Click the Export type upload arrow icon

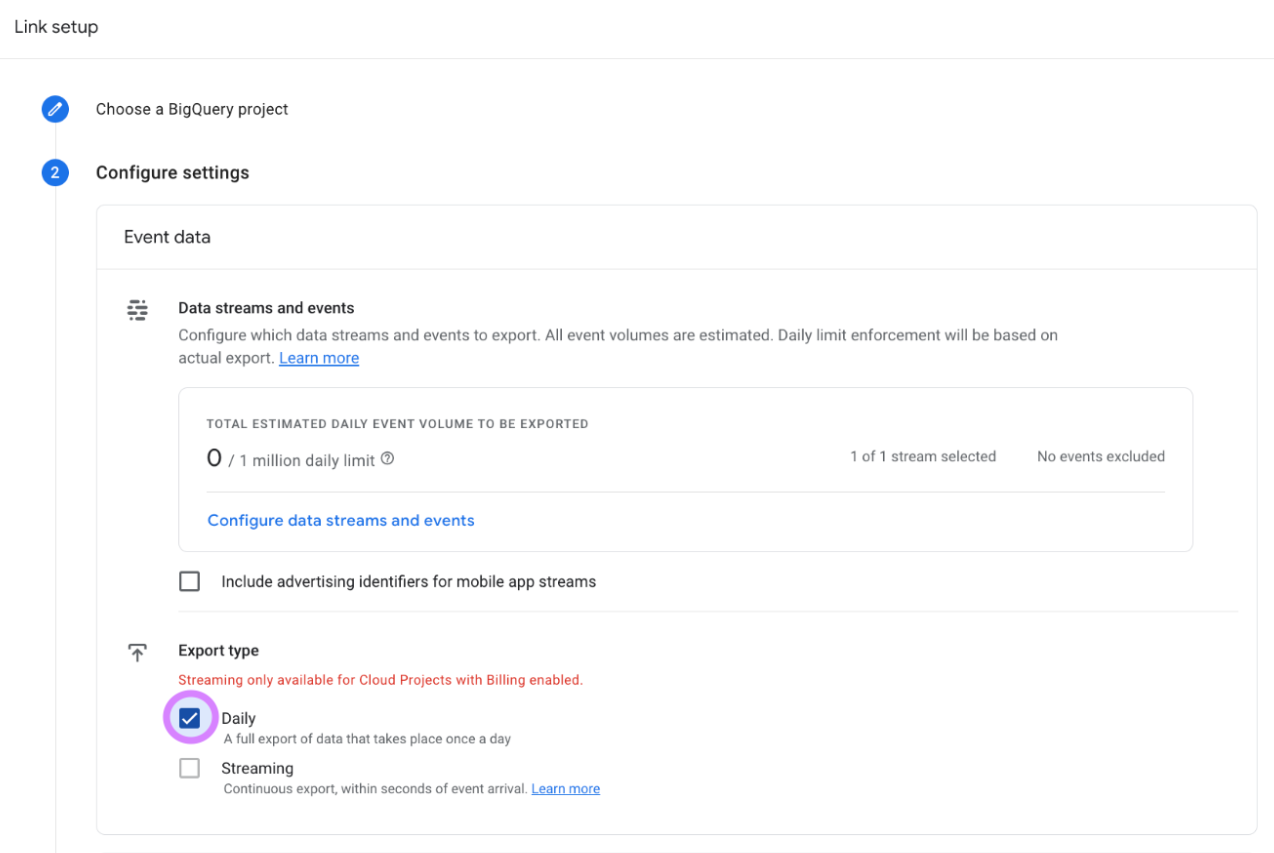coord(137,652)
